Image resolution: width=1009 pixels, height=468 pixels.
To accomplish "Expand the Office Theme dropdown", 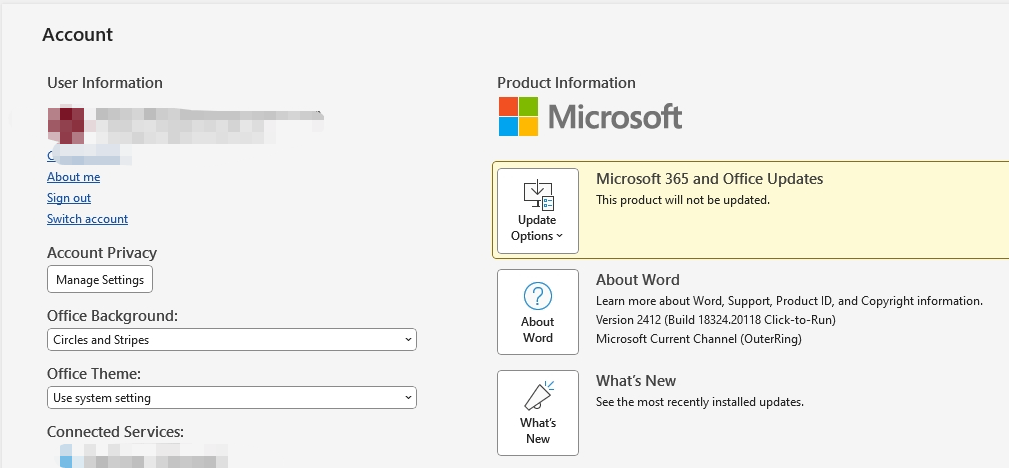I will (x=232, y=398).
